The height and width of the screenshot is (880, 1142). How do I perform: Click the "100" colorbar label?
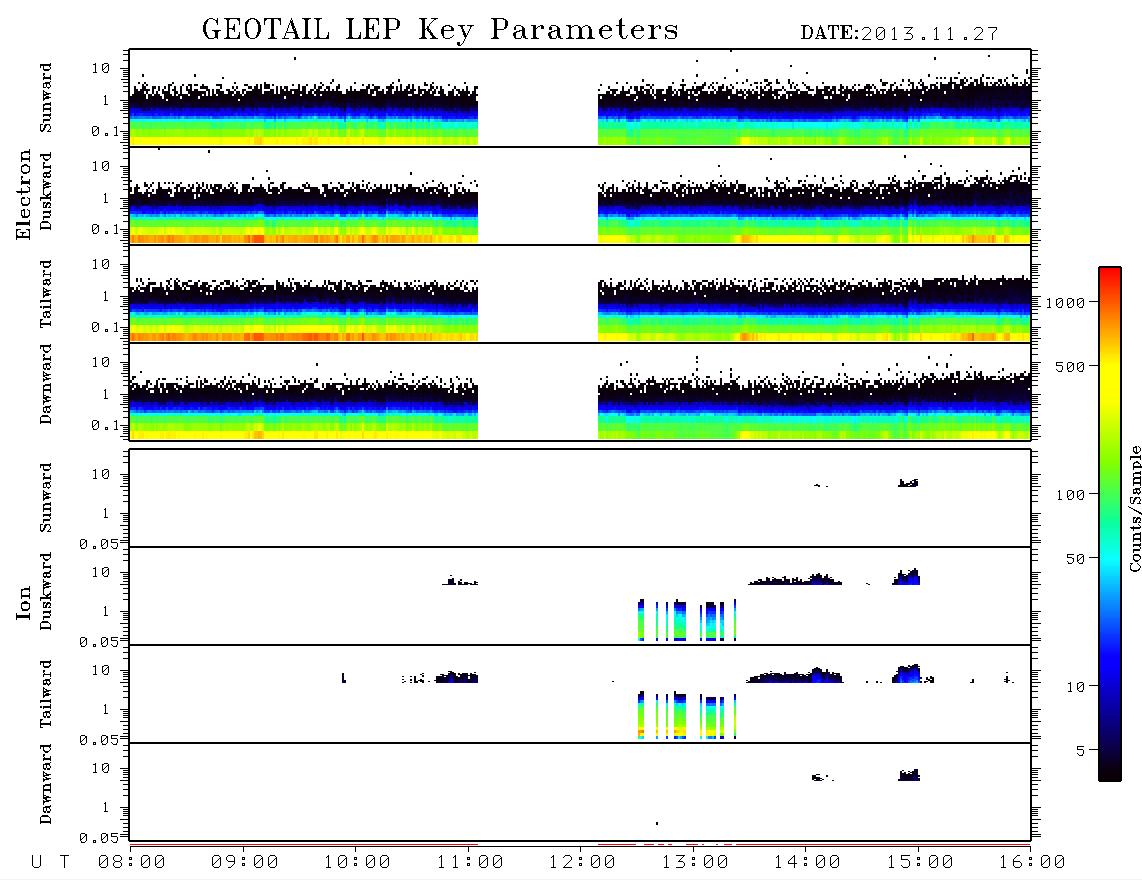point(1070,495)
